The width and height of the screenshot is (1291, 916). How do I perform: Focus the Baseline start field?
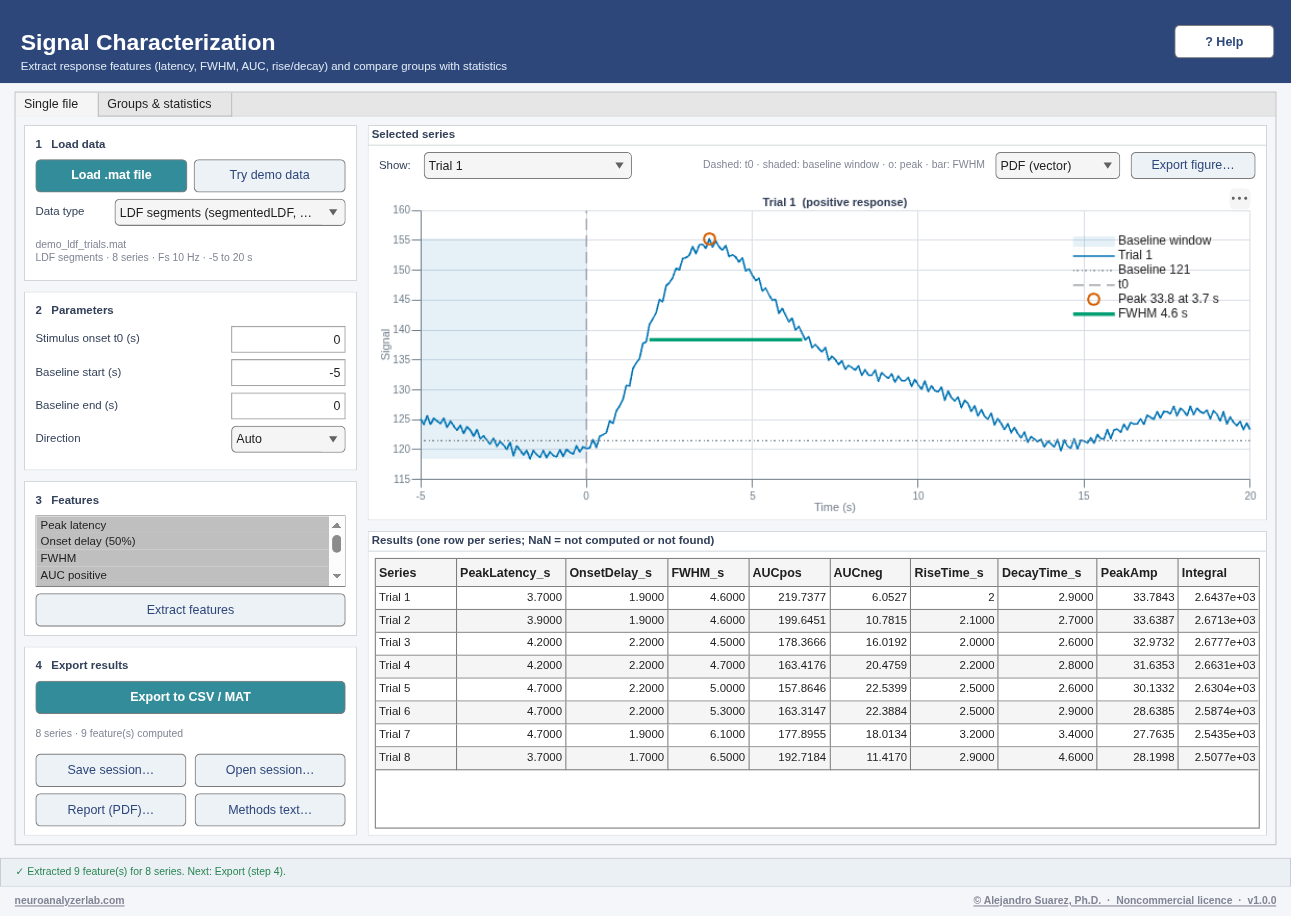tap(288, 373)
